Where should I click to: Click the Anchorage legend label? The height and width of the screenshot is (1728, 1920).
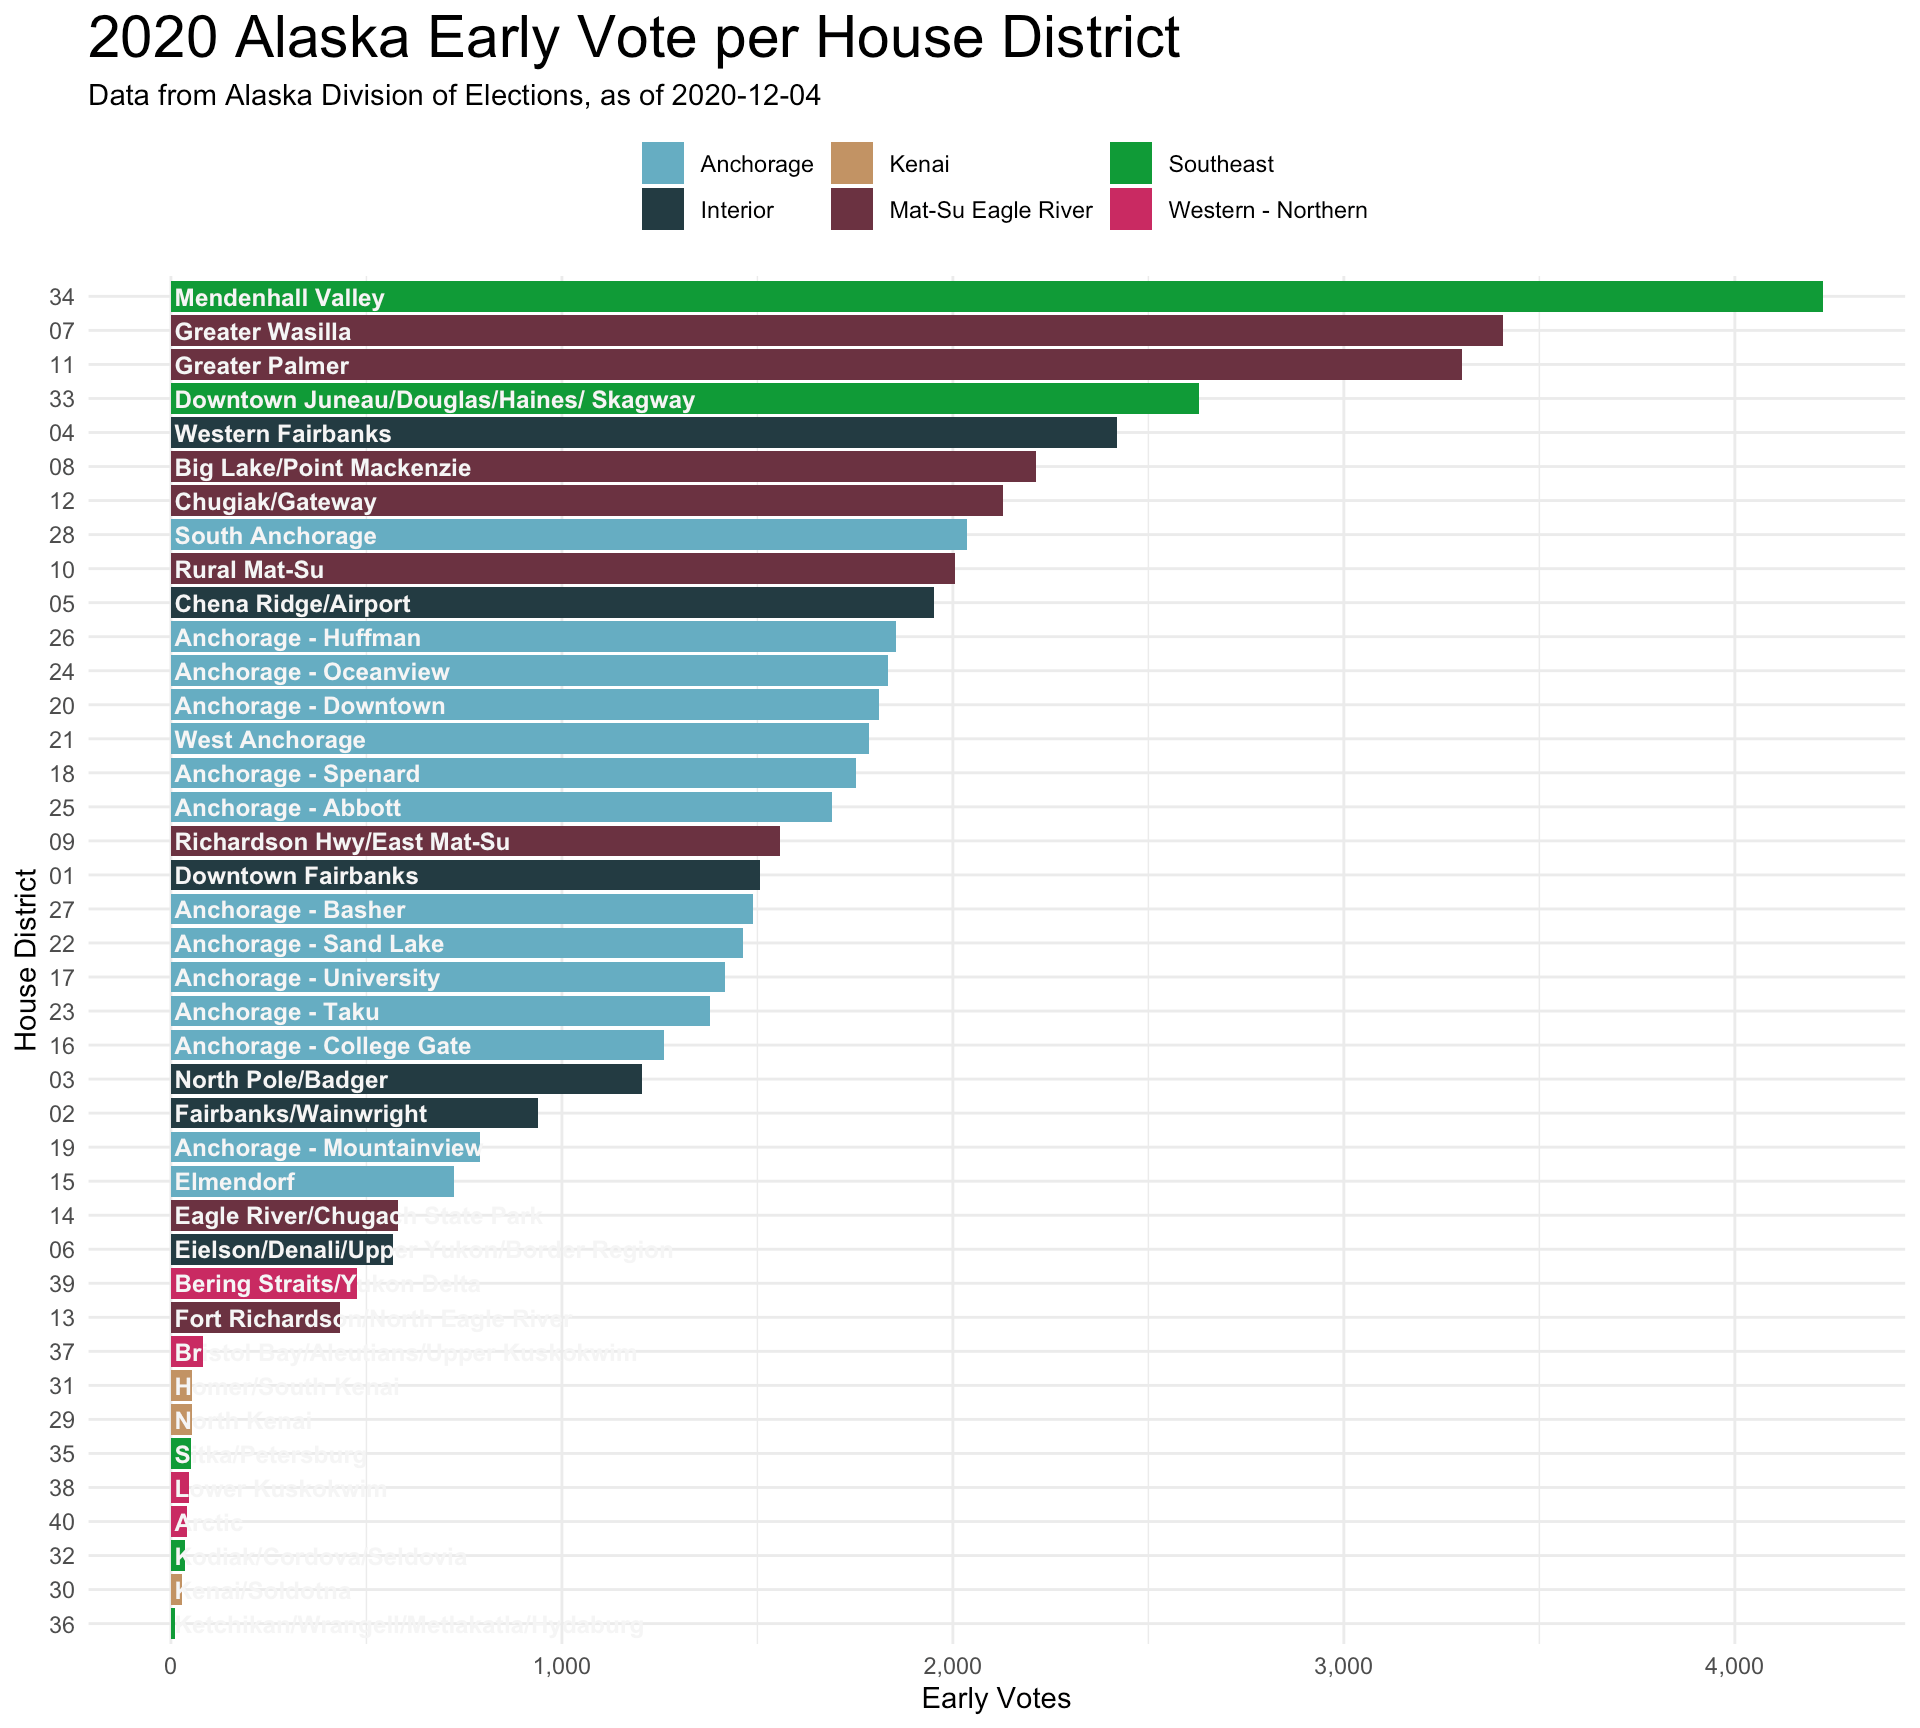coord(757,164)
